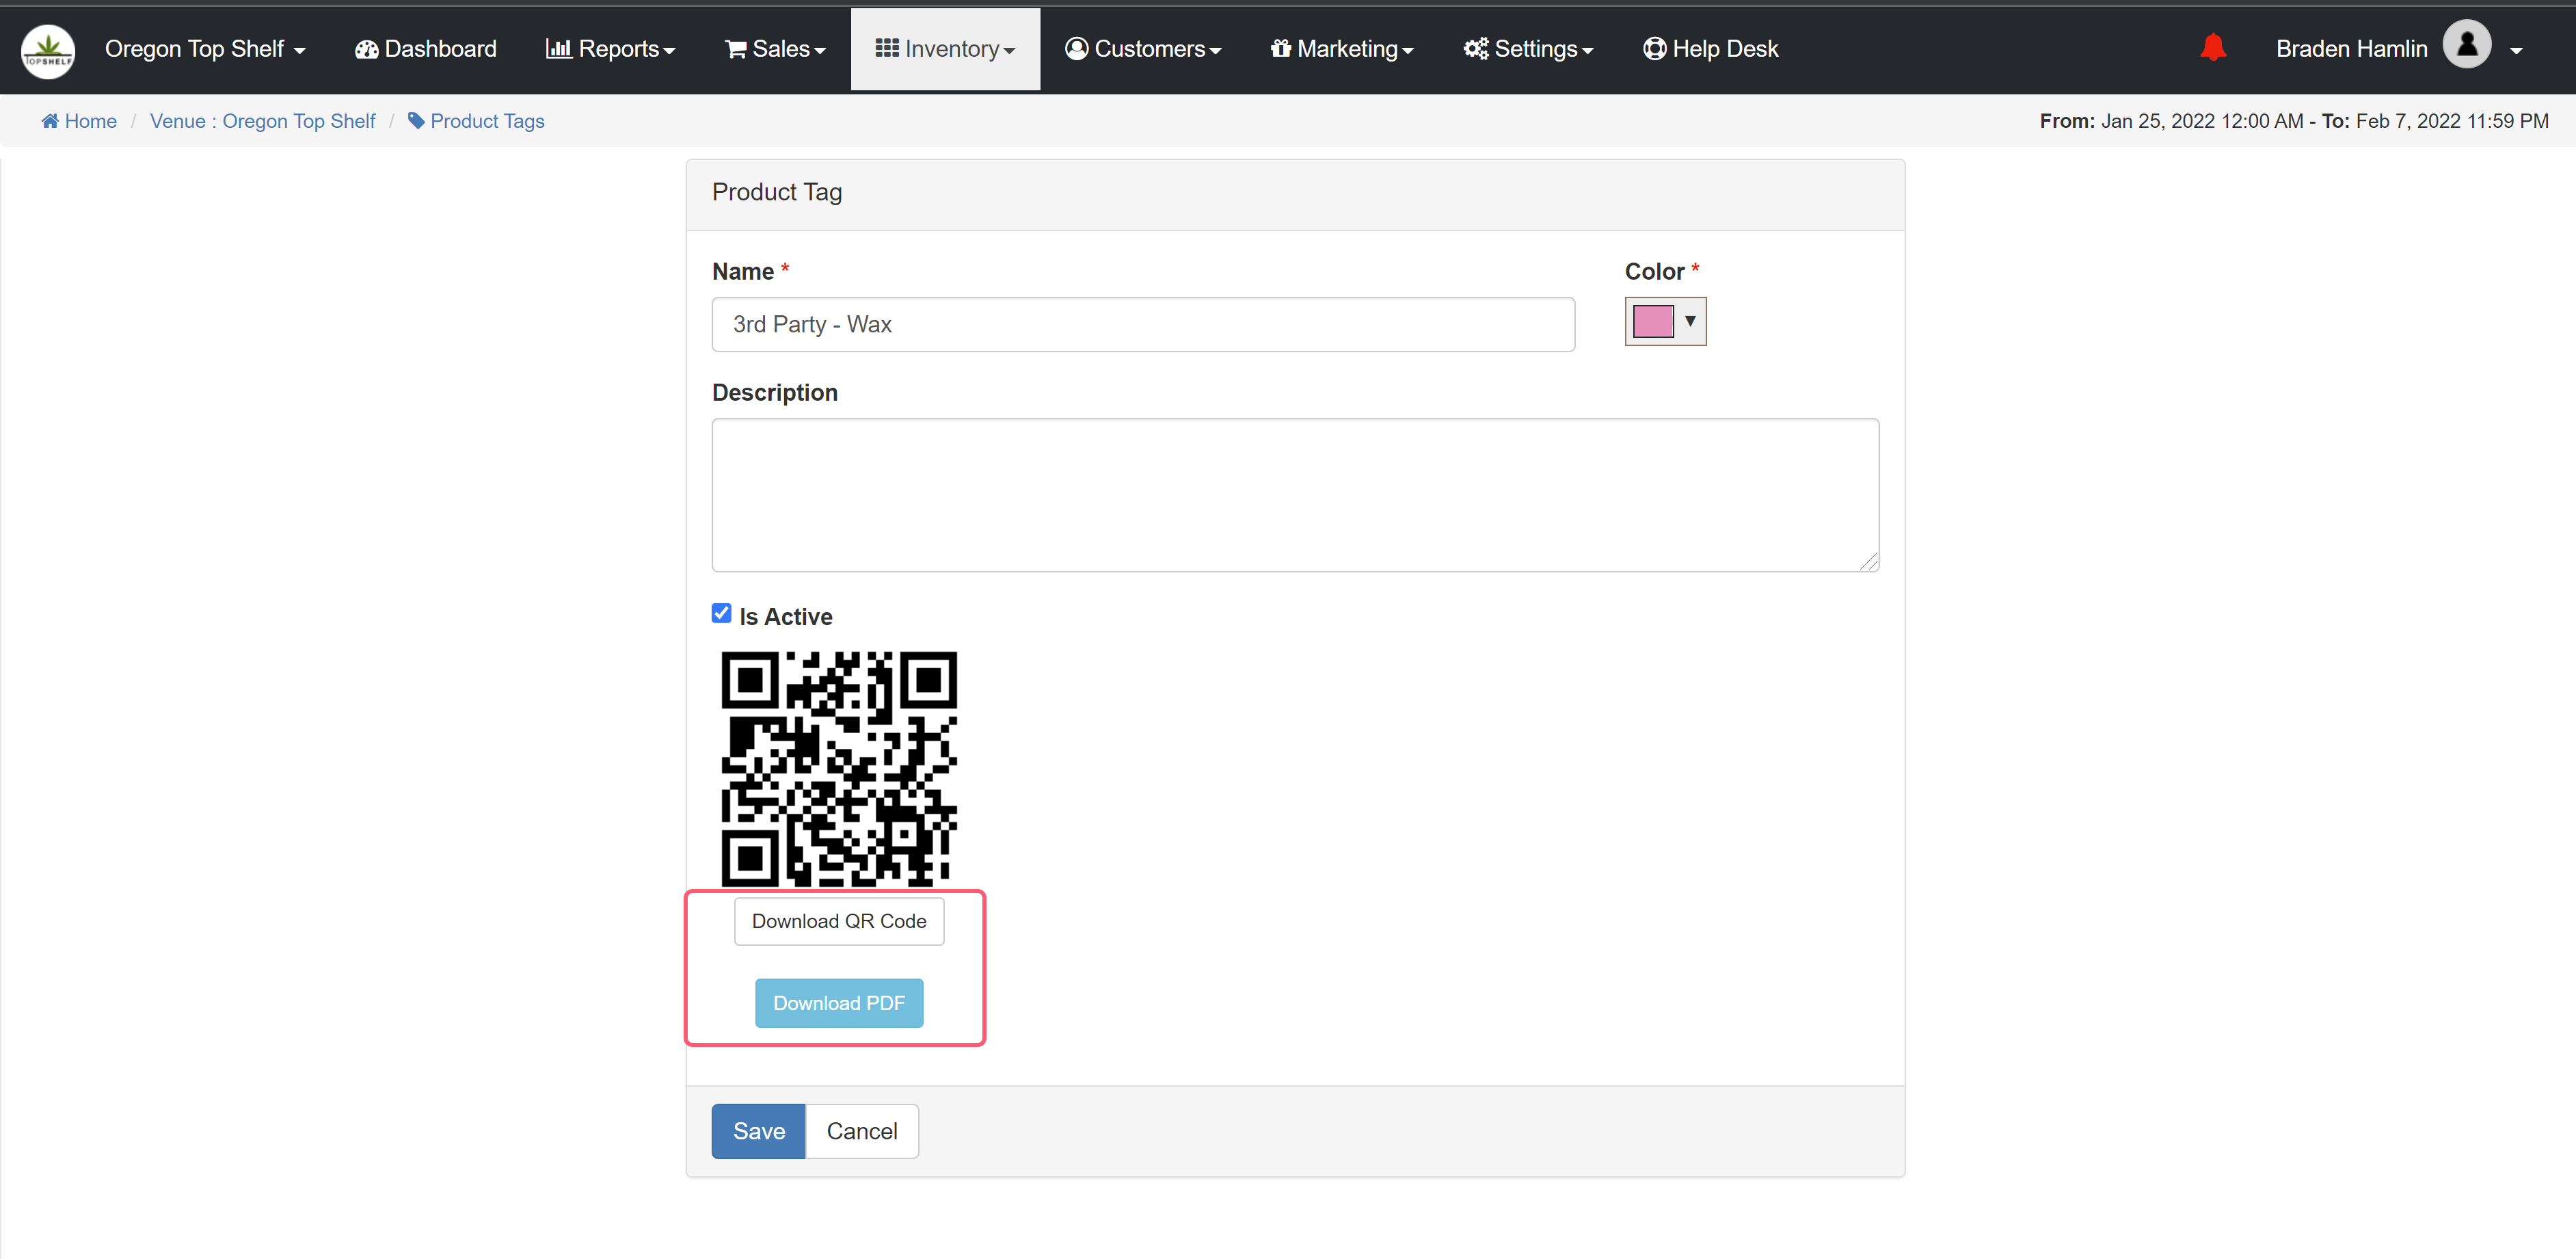Go to Help Desk

coord(1710,49)
